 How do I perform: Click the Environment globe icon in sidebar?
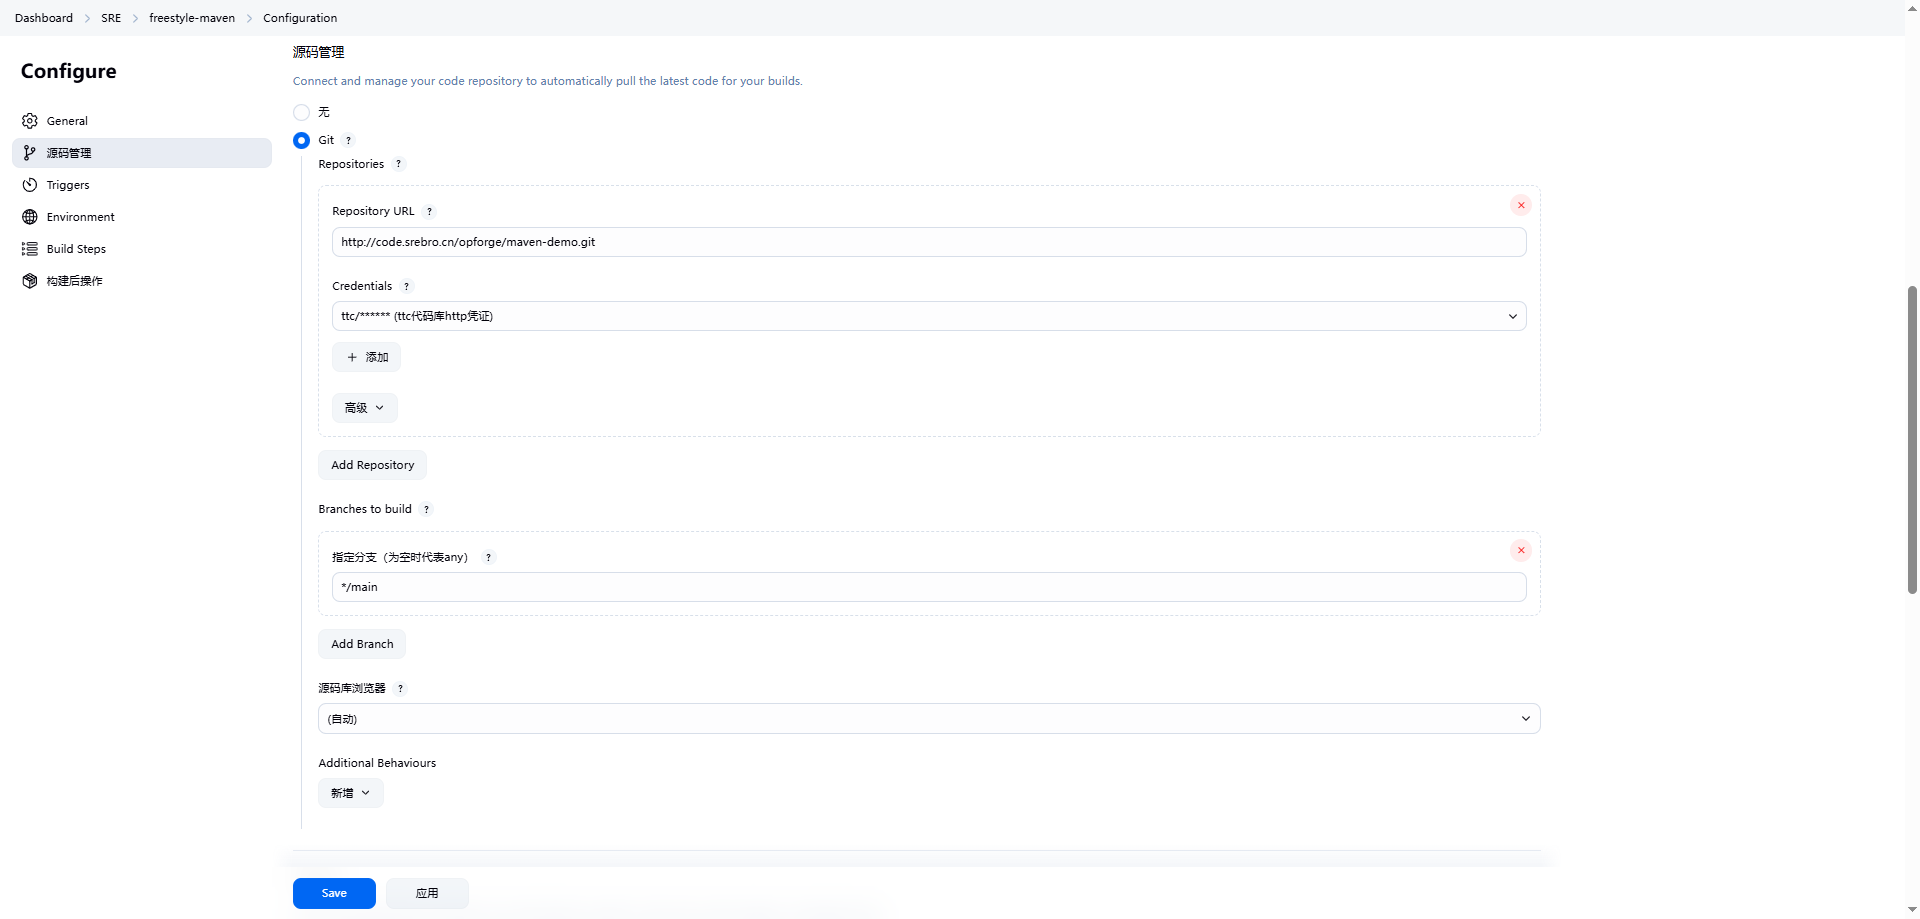pyautogui.click(x=30, y=217)
